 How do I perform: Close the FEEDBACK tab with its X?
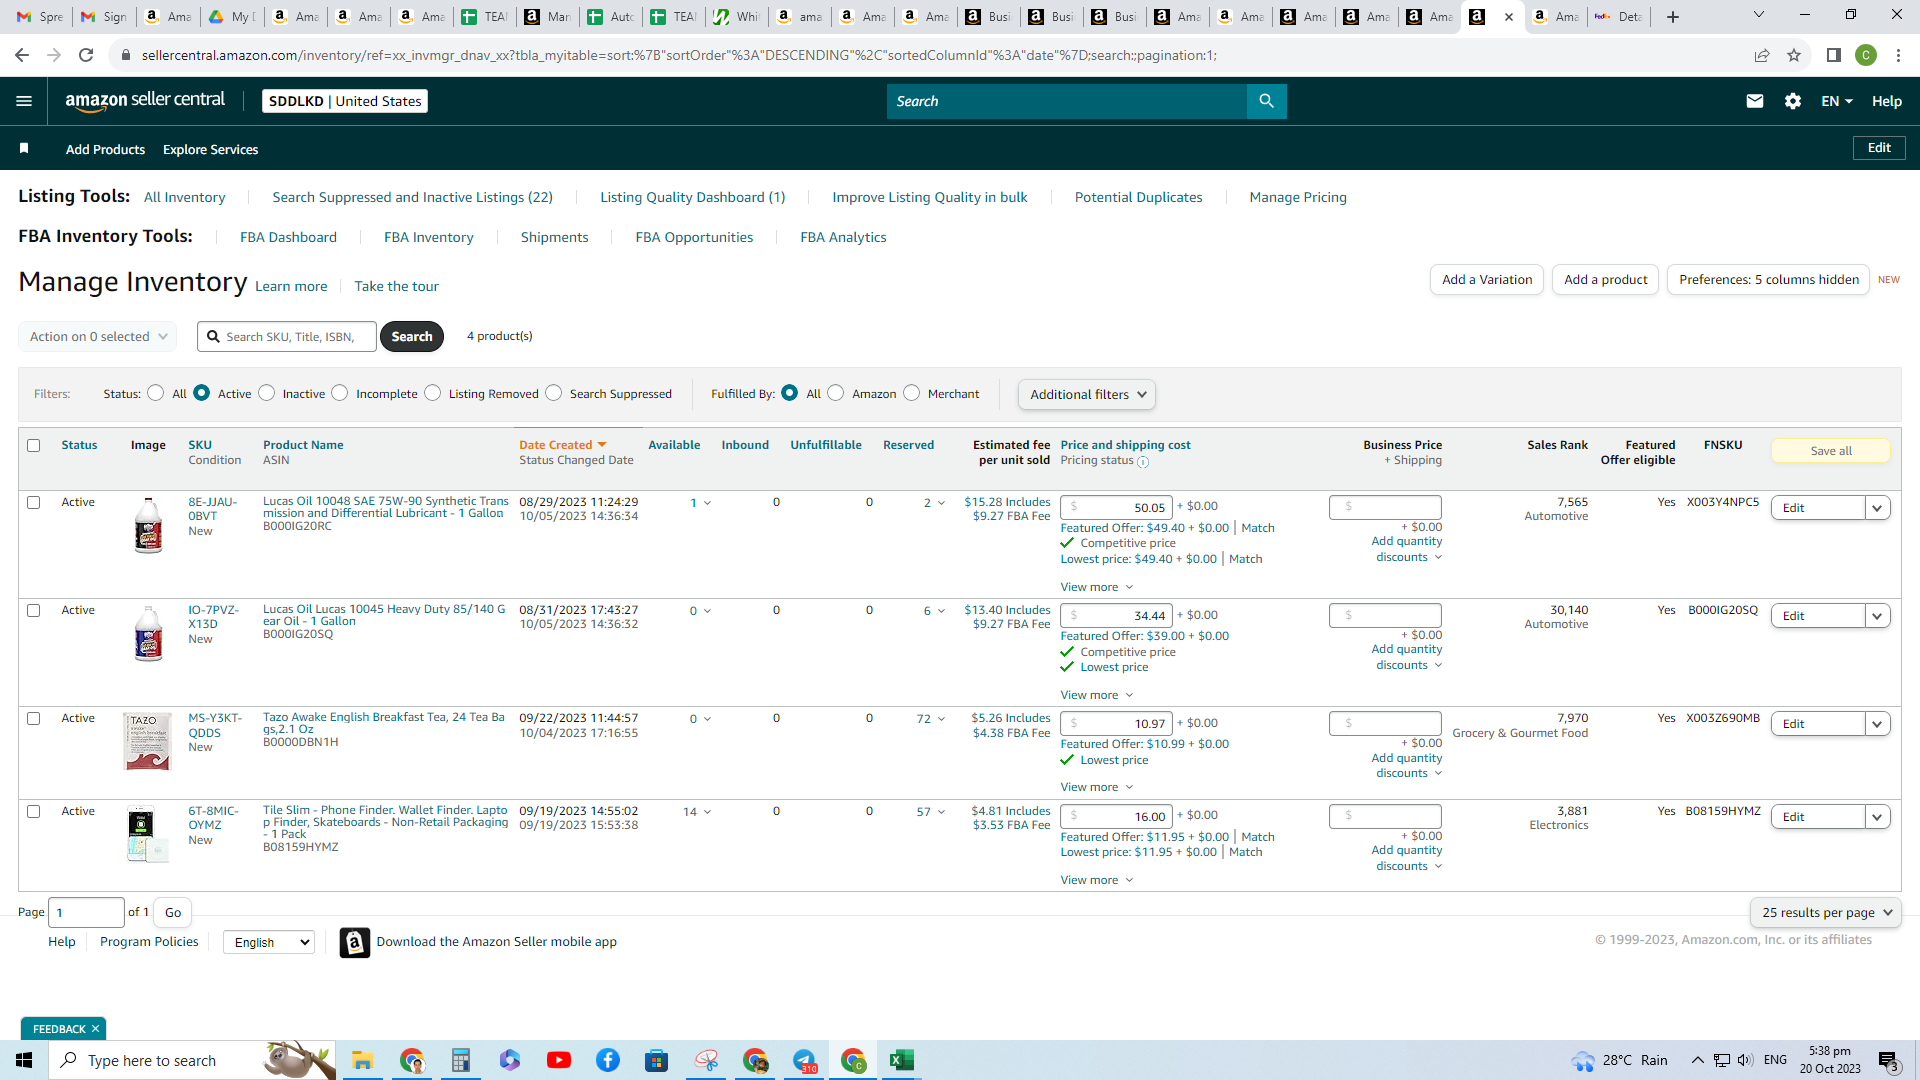tap(96, 1029)
